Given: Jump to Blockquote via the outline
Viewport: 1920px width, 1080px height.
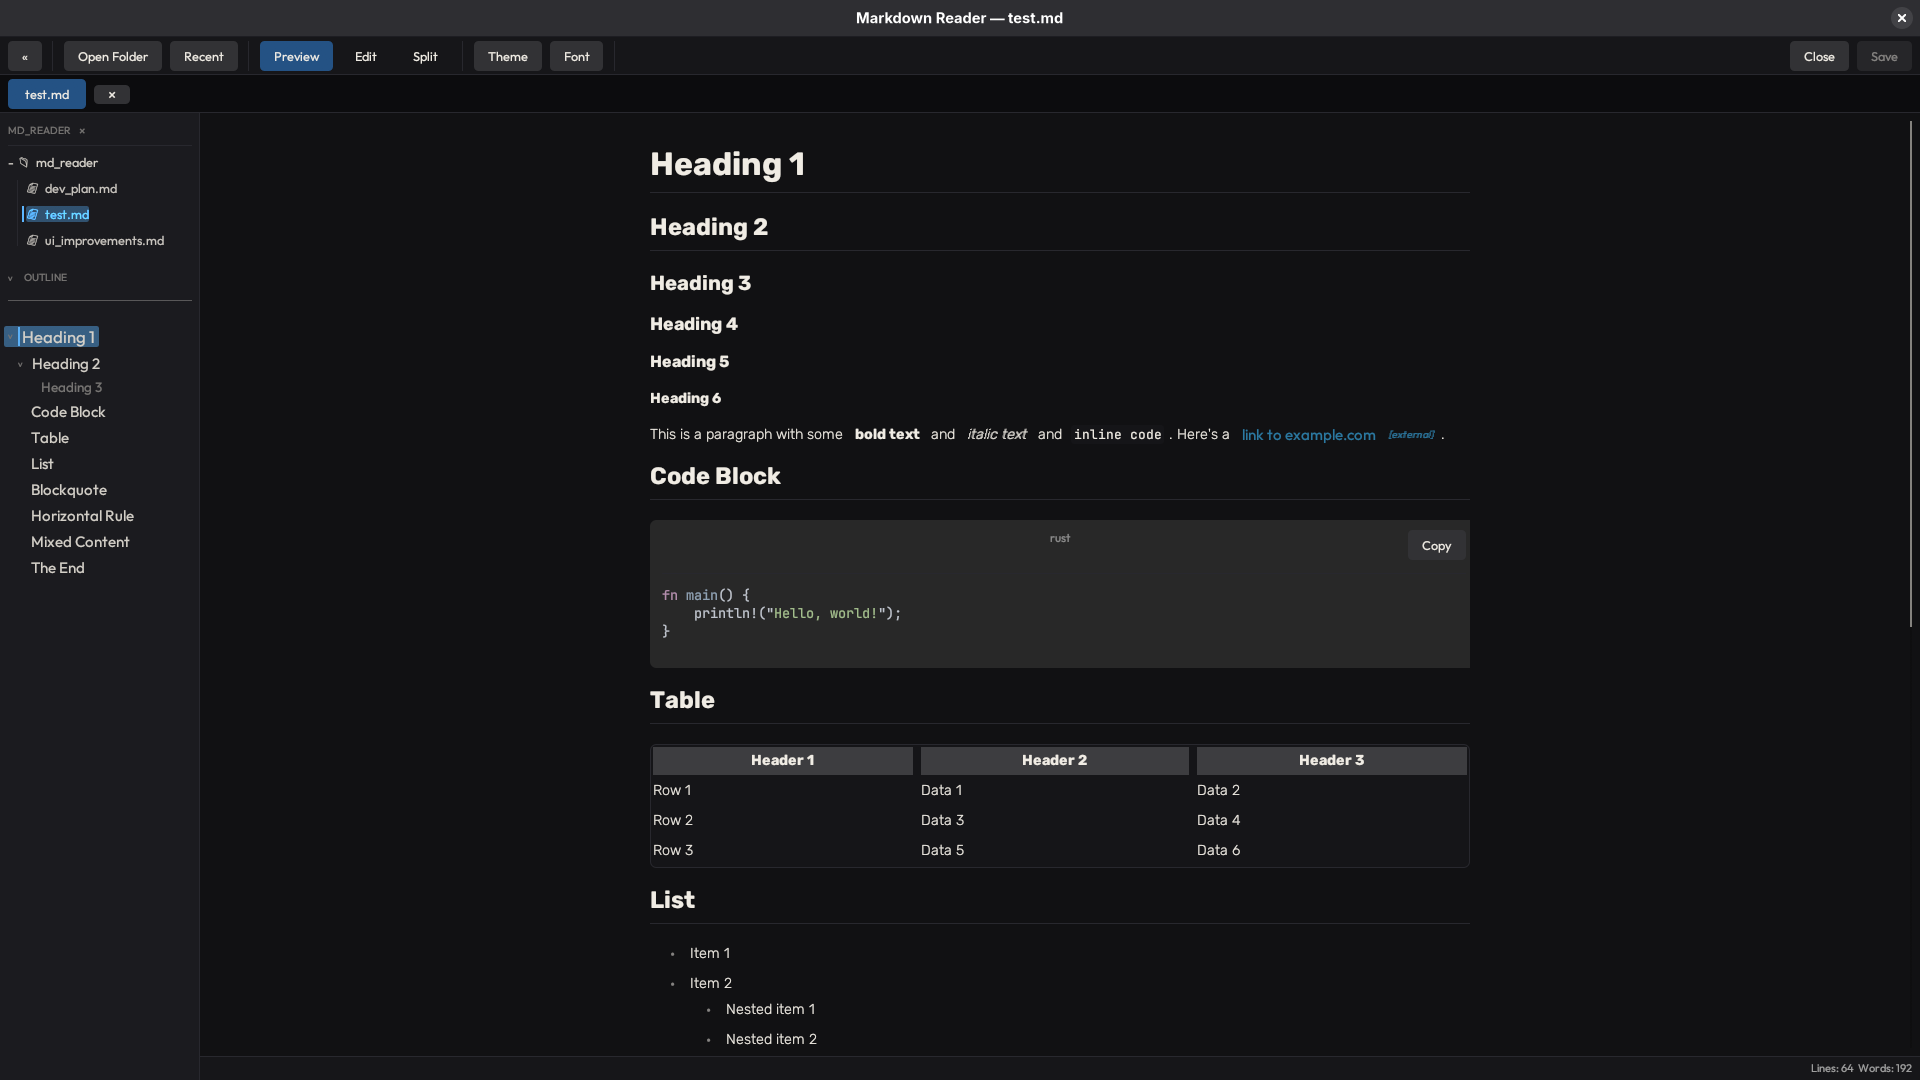Looking at the screenshot, I should point(68,489).
